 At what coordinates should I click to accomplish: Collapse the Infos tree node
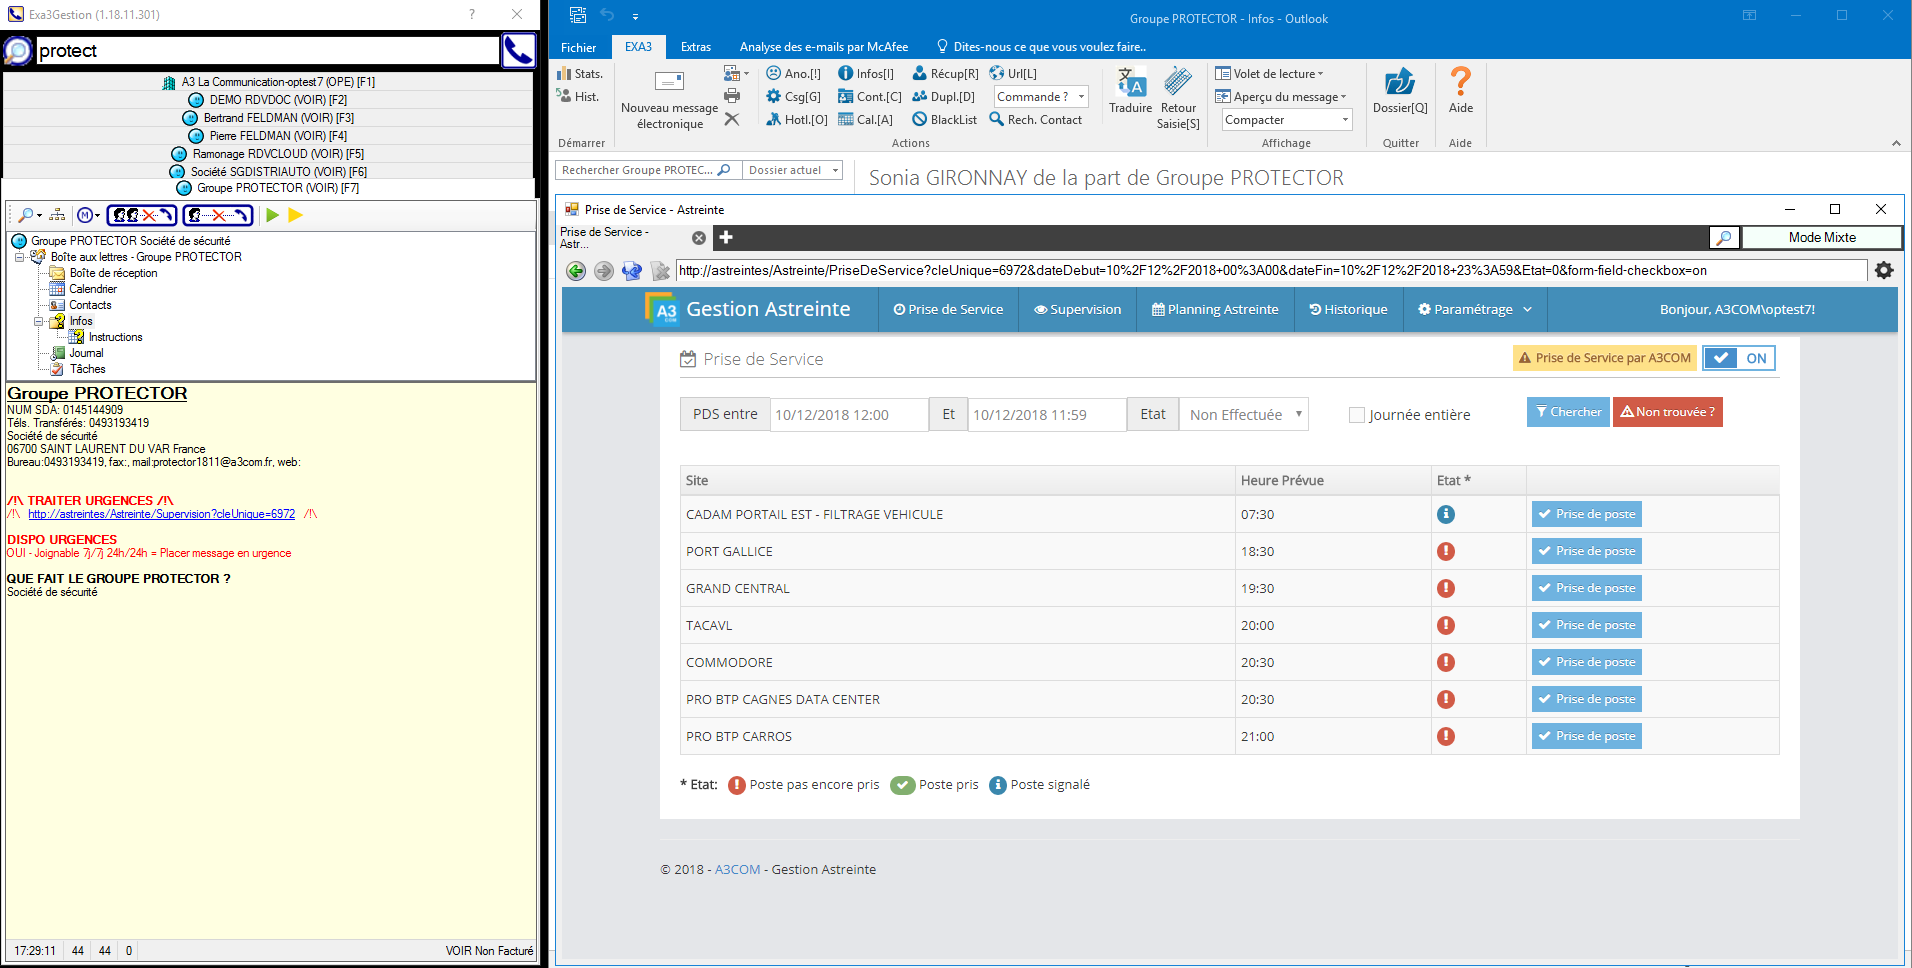39,321
